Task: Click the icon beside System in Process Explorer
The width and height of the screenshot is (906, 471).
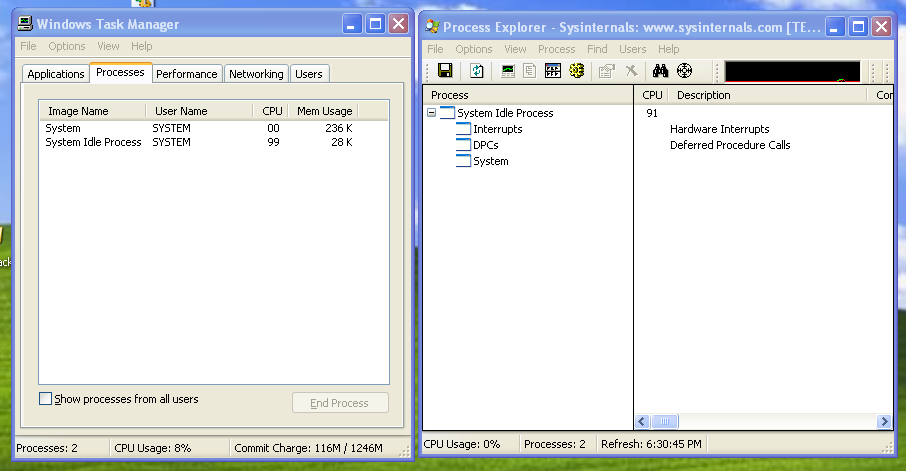Action: [463, 161]
